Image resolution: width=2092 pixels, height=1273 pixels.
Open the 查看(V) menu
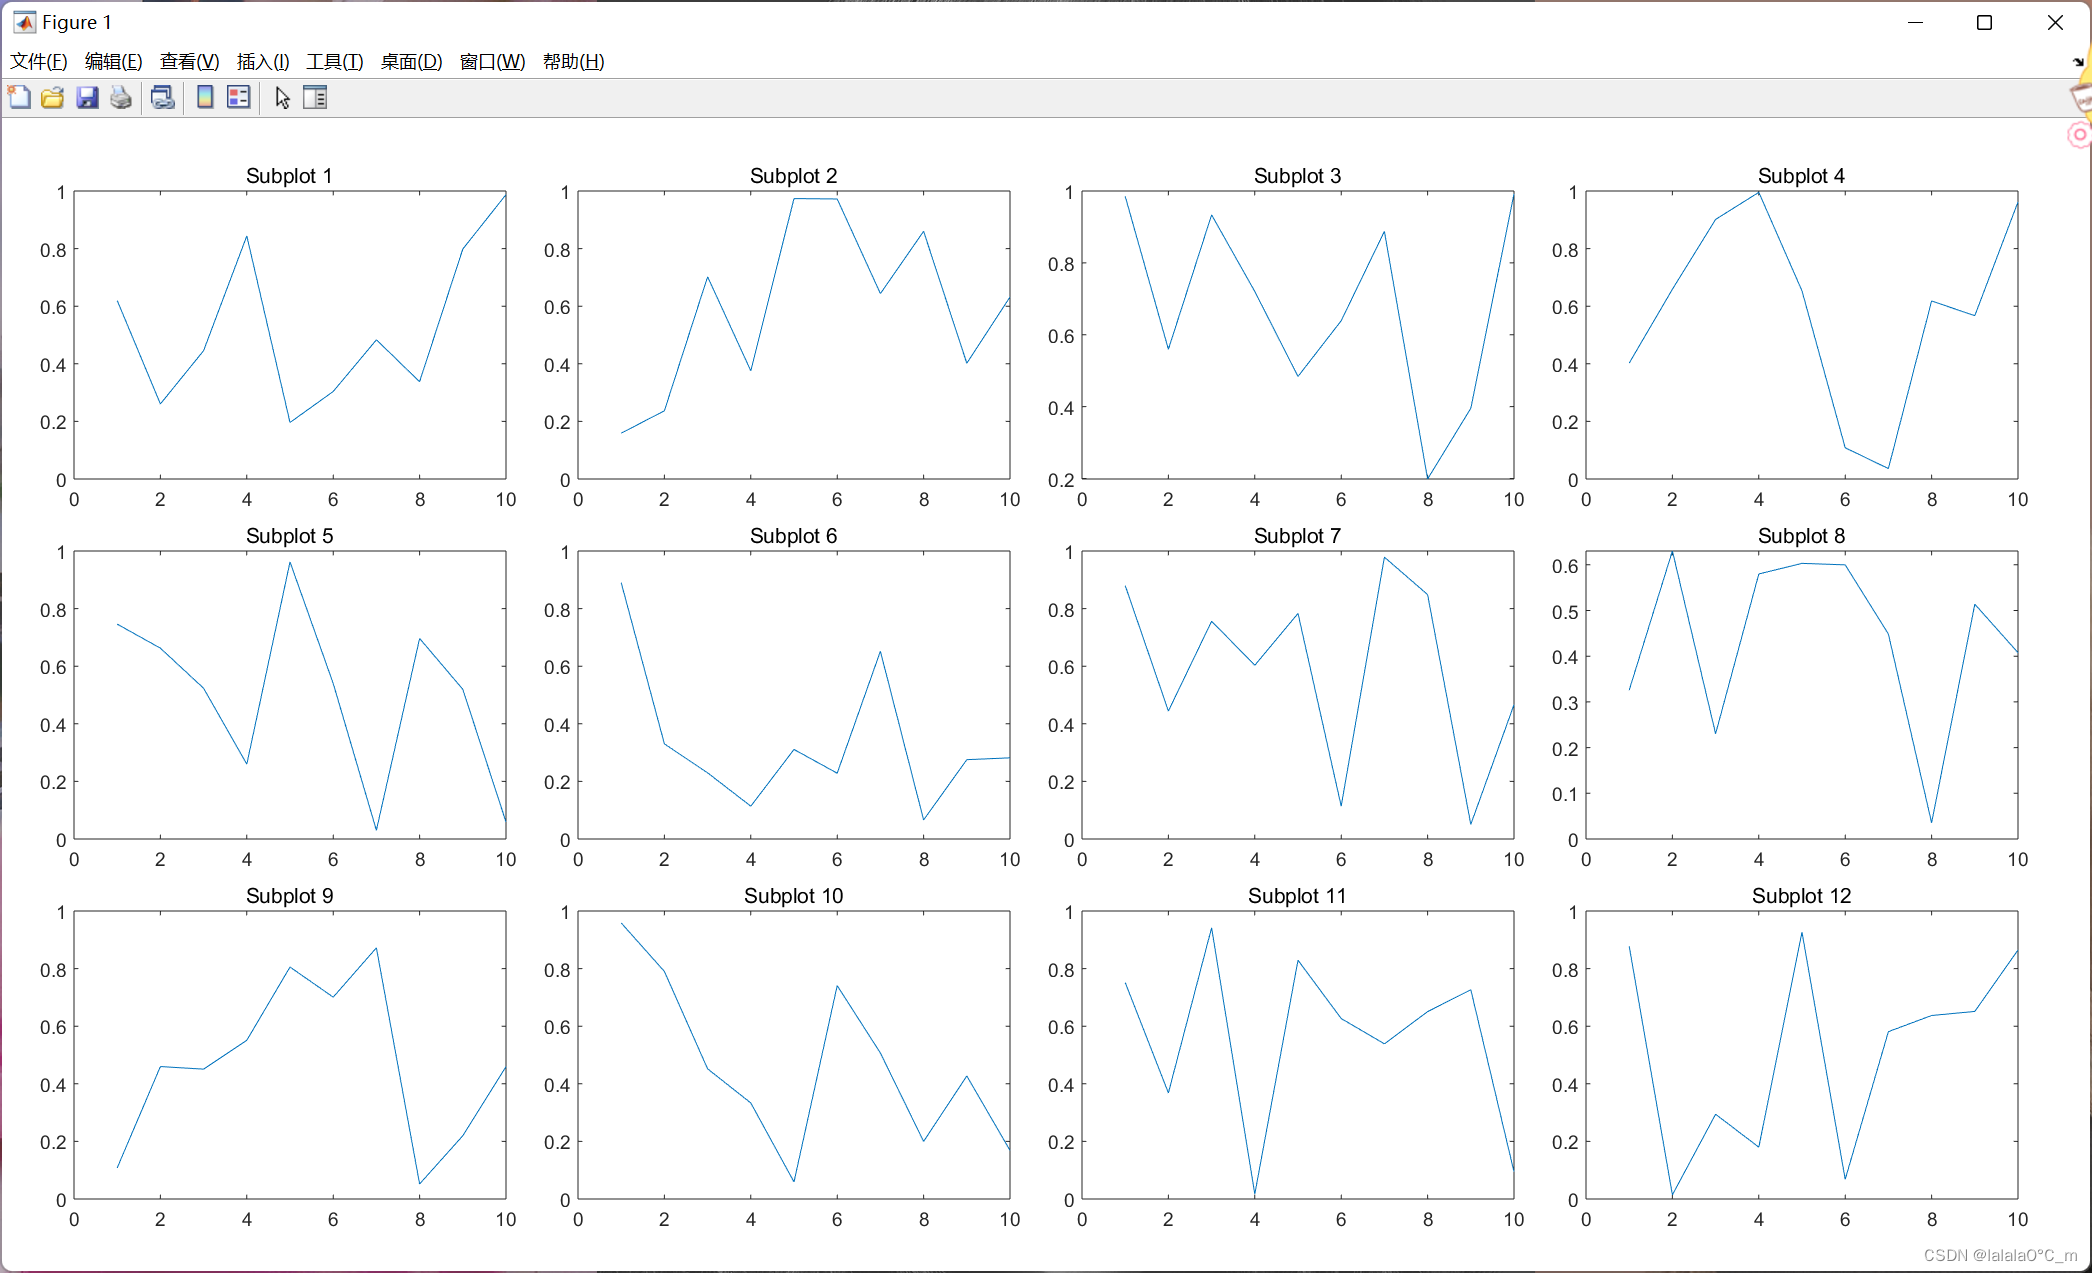pyautogui.click(x=190, y=62)
